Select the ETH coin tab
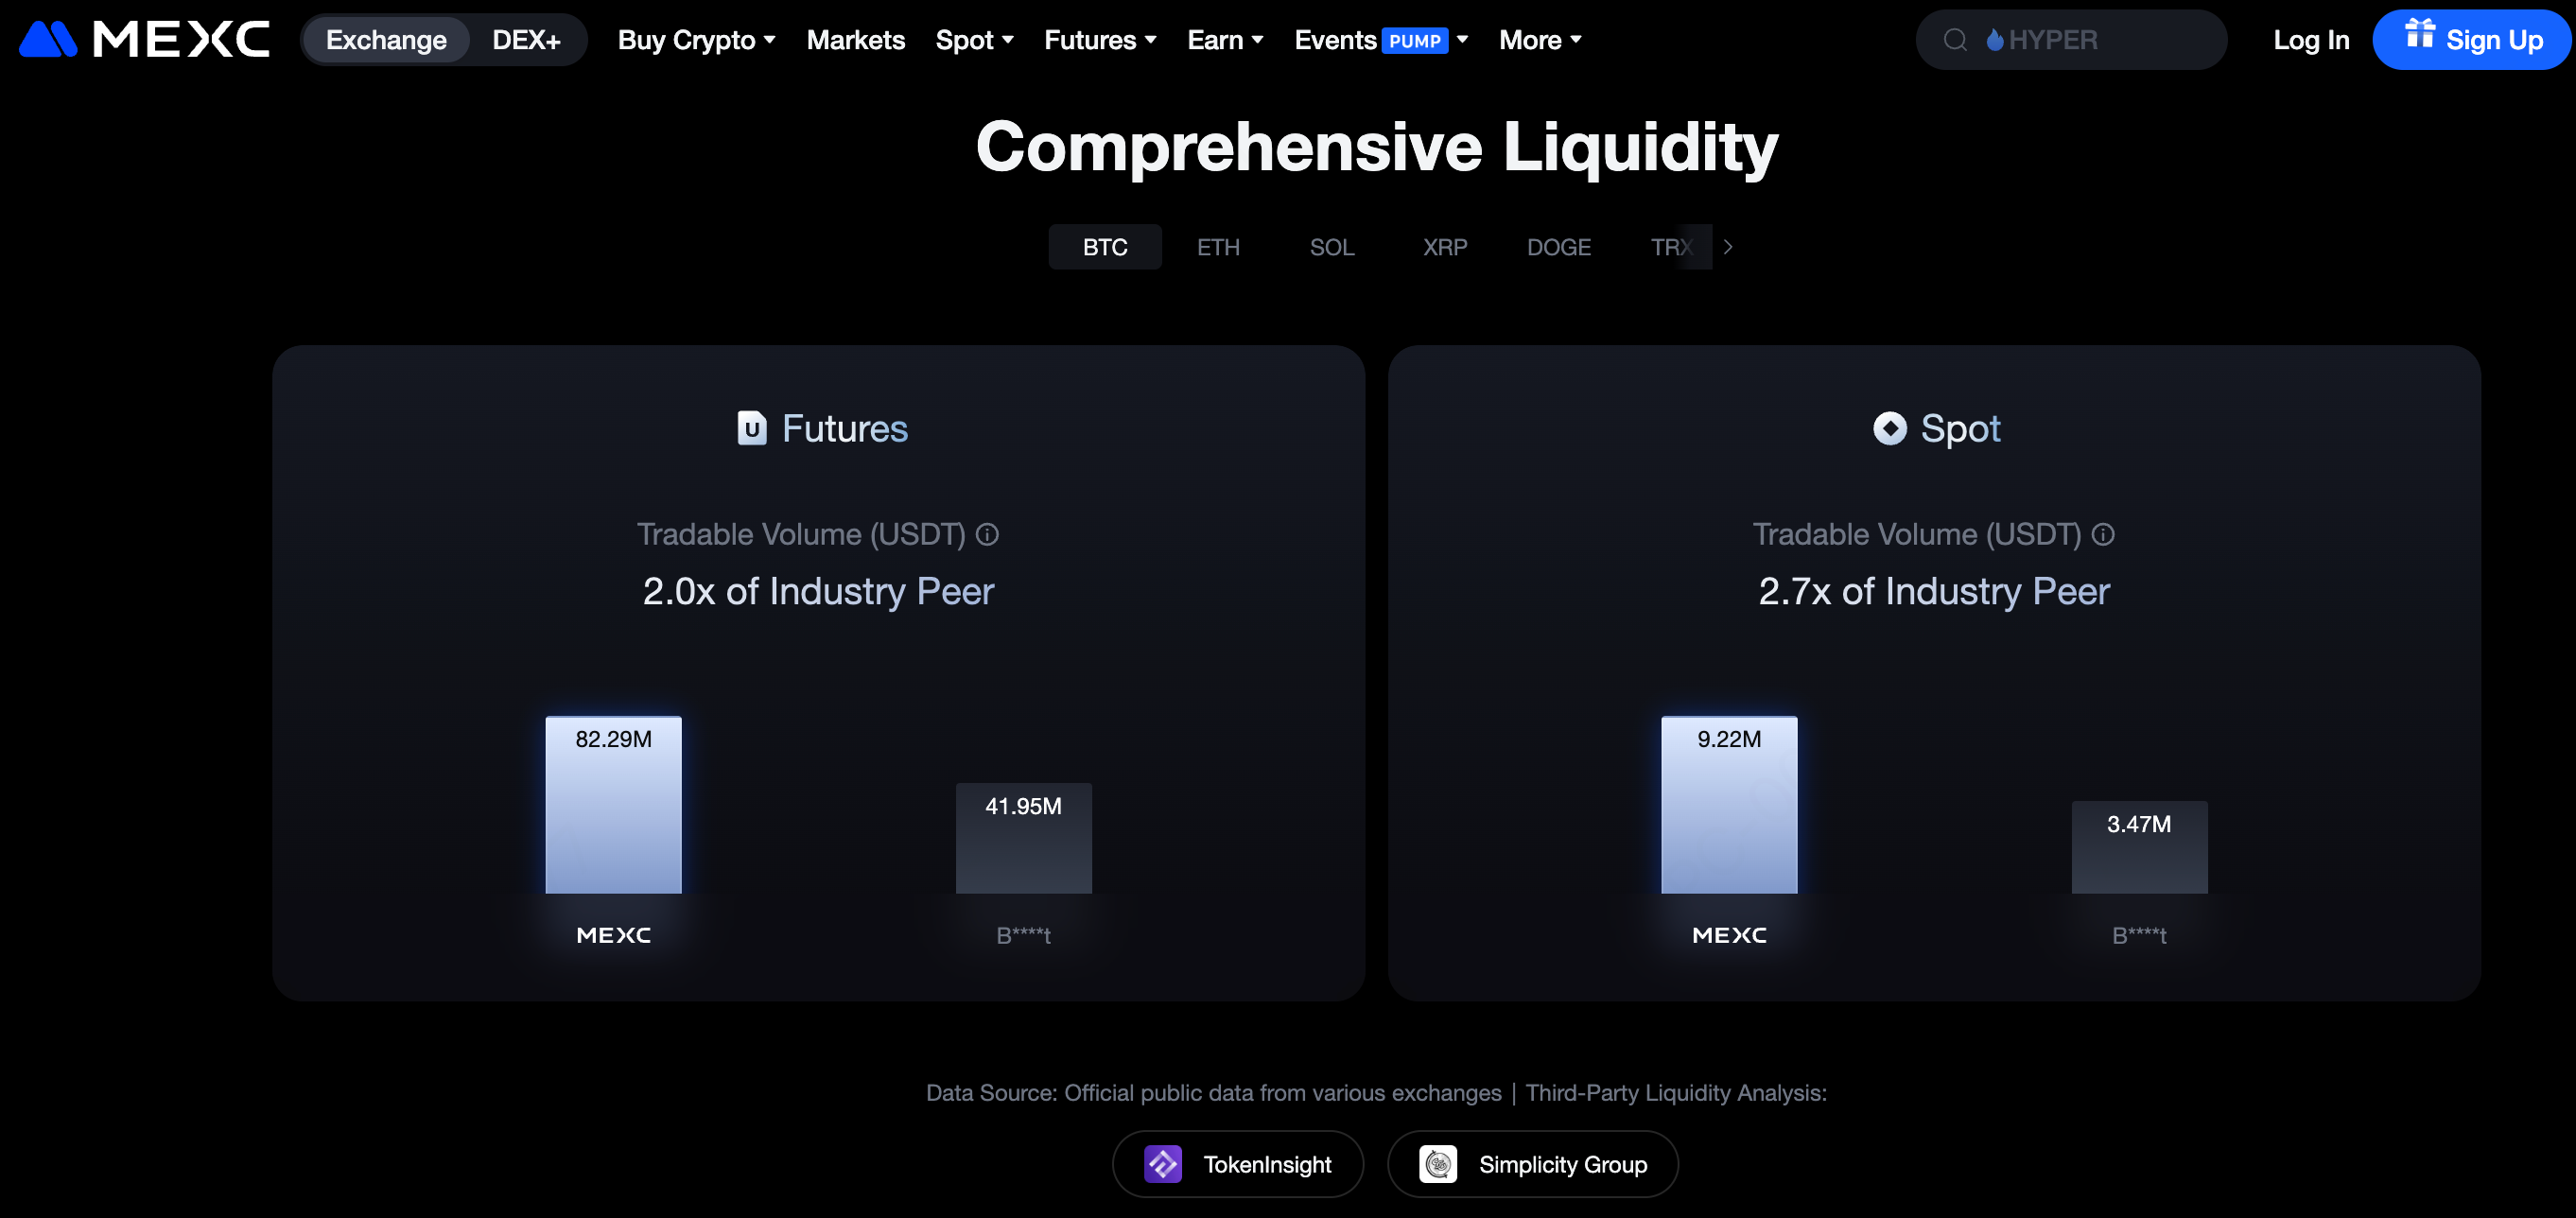The width and height of the screenshot is (2576, 1218). (1218, 247)
